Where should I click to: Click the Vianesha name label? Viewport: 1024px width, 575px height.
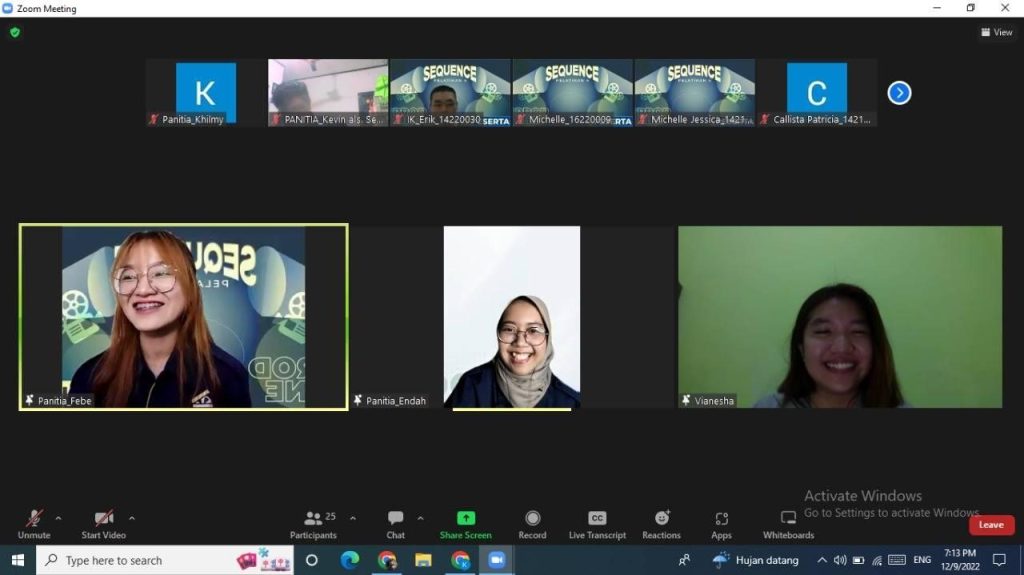point(714,401)
